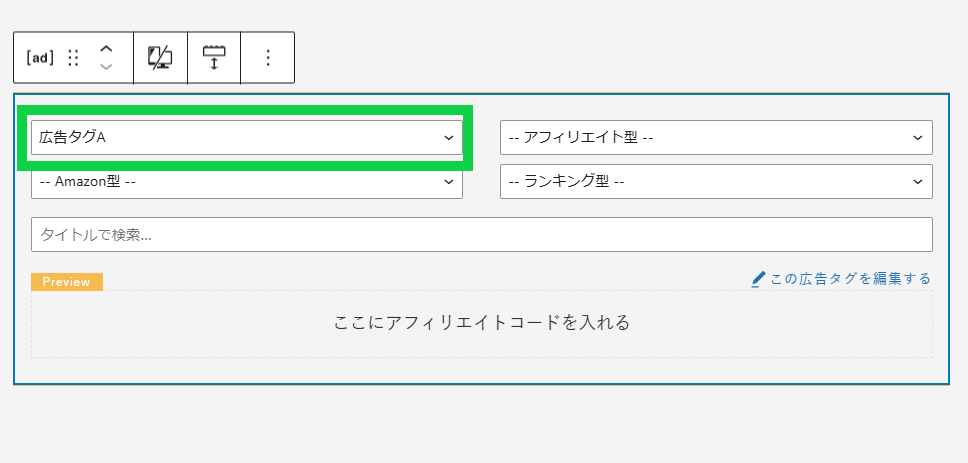This screenshot has width=968, height=463.
Task: Follow the この広告タグを編集する link
Action: coord(850,279)
